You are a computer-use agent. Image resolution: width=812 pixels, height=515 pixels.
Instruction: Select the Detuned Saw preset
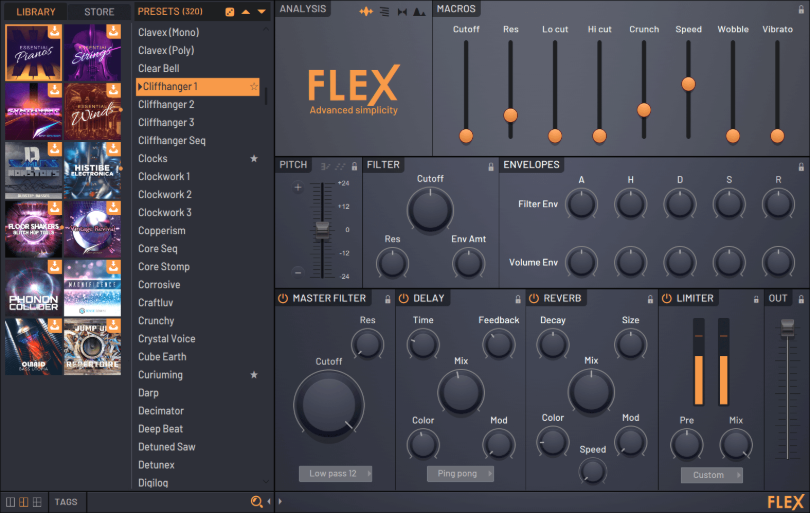198,447
